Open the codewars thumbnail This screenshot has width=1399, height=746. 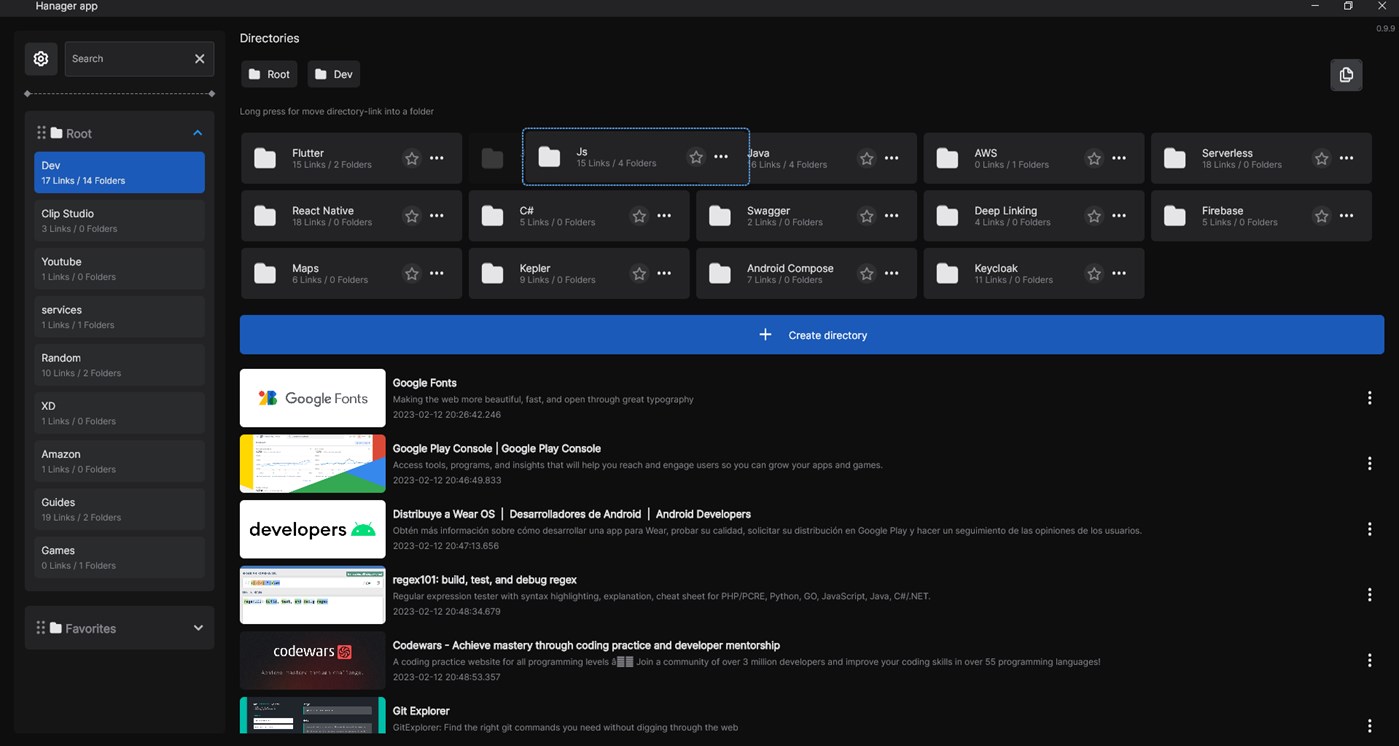pyautogui.click(x=312, y=660)
